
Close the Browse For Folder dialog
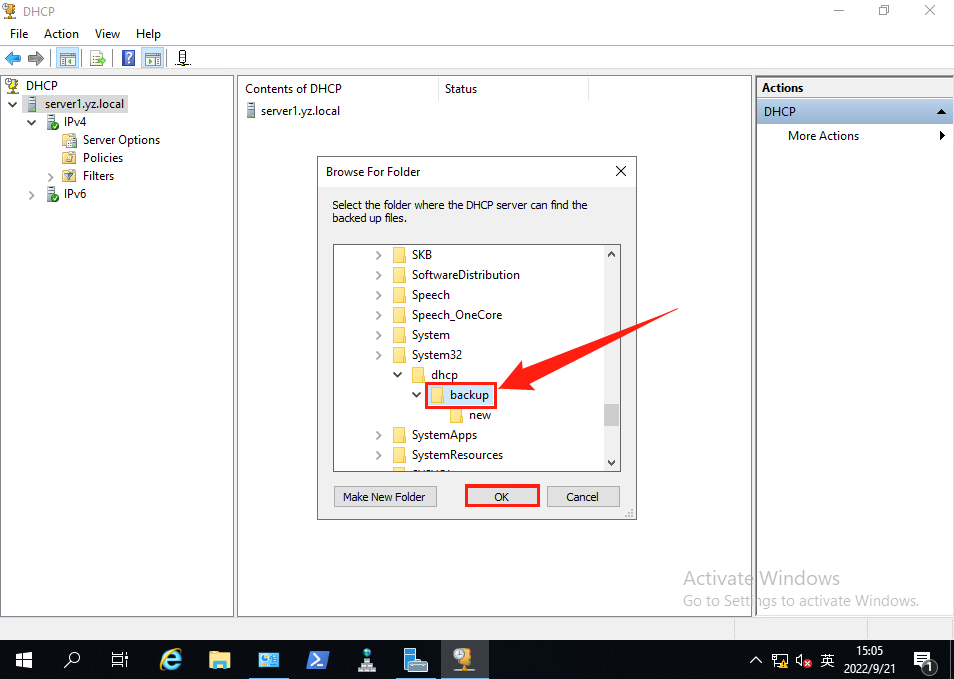point(621,172)
